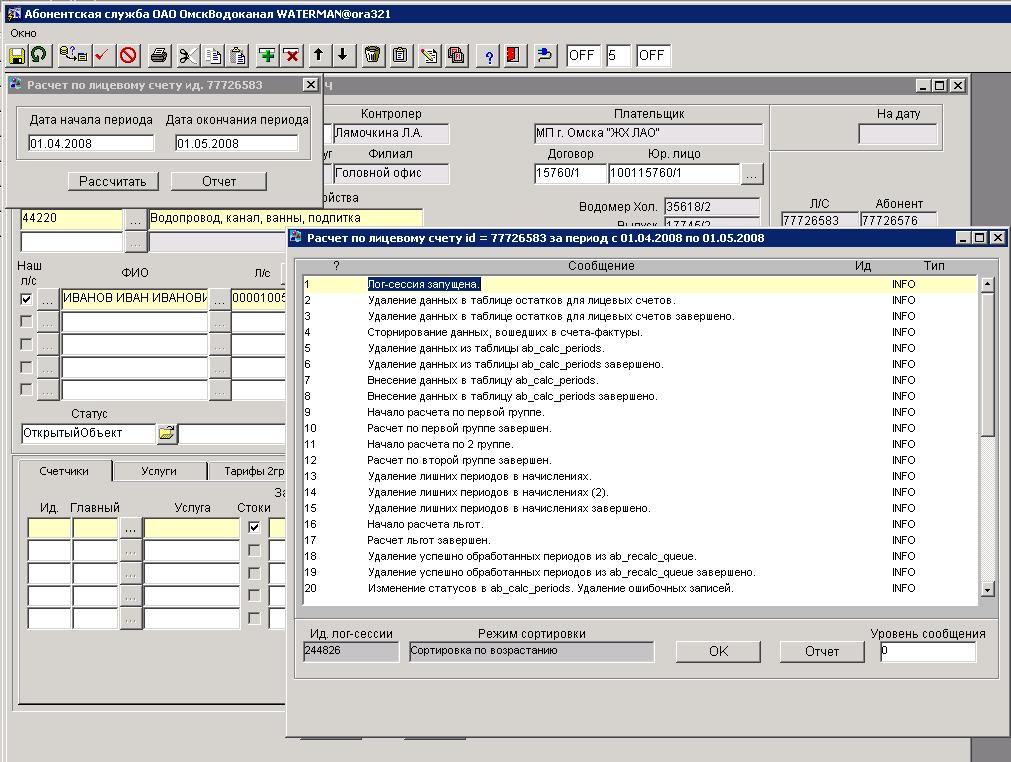This screenshot has height=762, width=1011.
Task: Toggle the checked 'Наш л/с' checkbox for ИВАНОВ
Action: point(26,298)
